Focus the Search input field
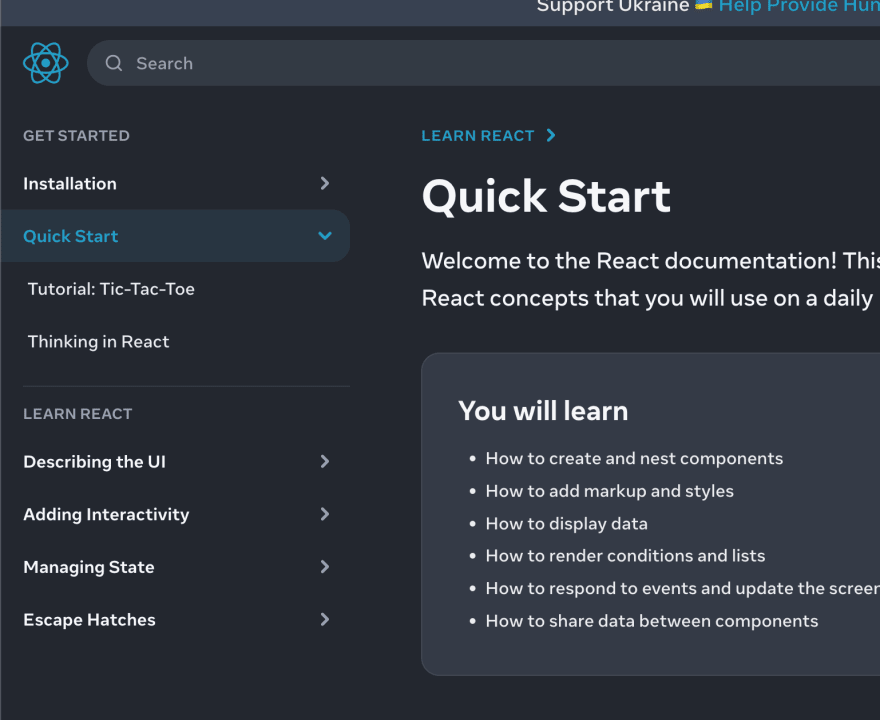Image resolution: width=880 pixels, height=720 pixels. point(483,63)
